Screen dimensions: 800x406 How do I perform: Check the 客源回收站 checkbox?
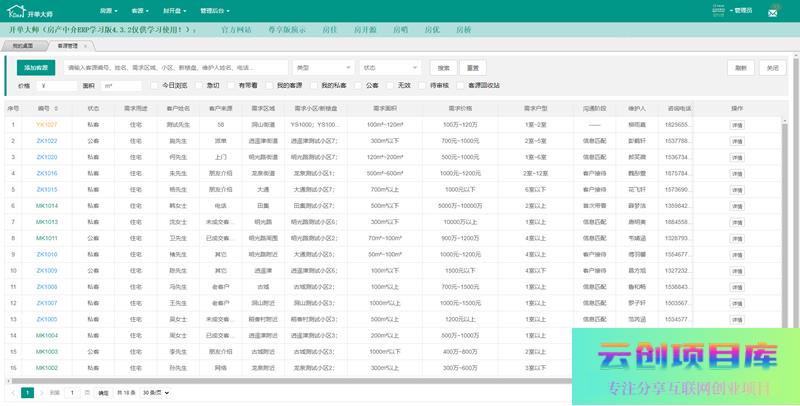460,86
